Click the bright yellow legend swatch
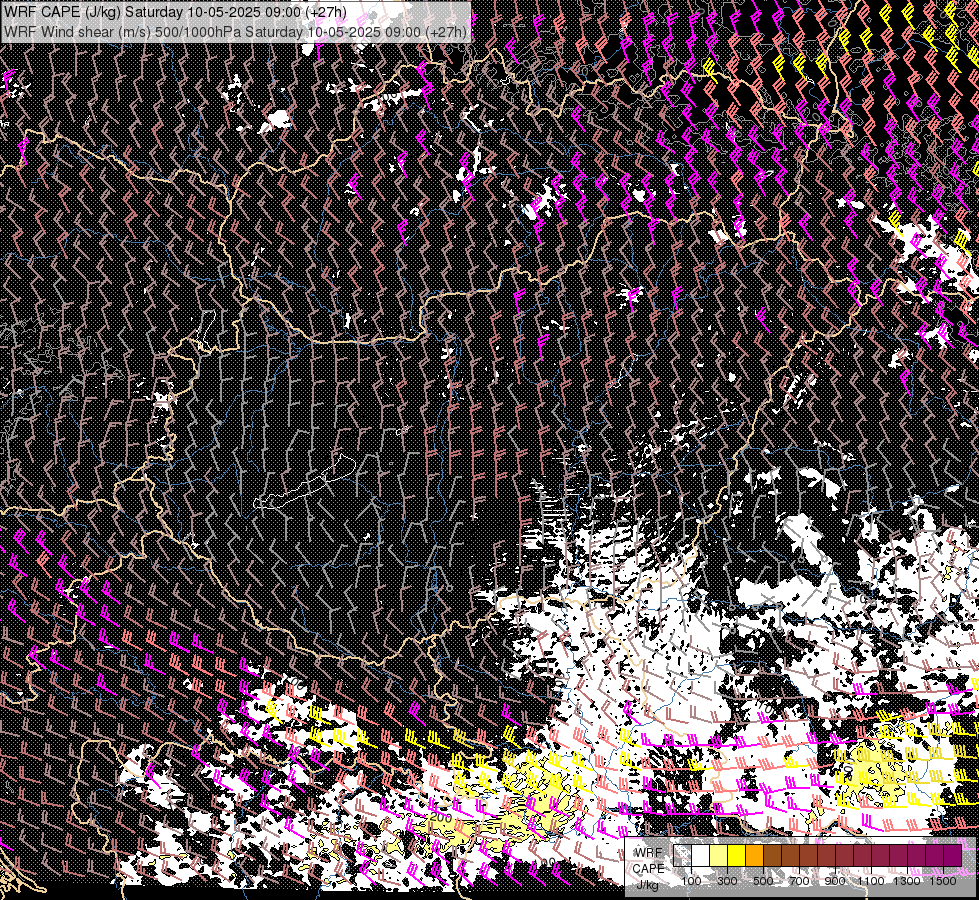Screen dimensions: 979x900 [x=737, y=855]
